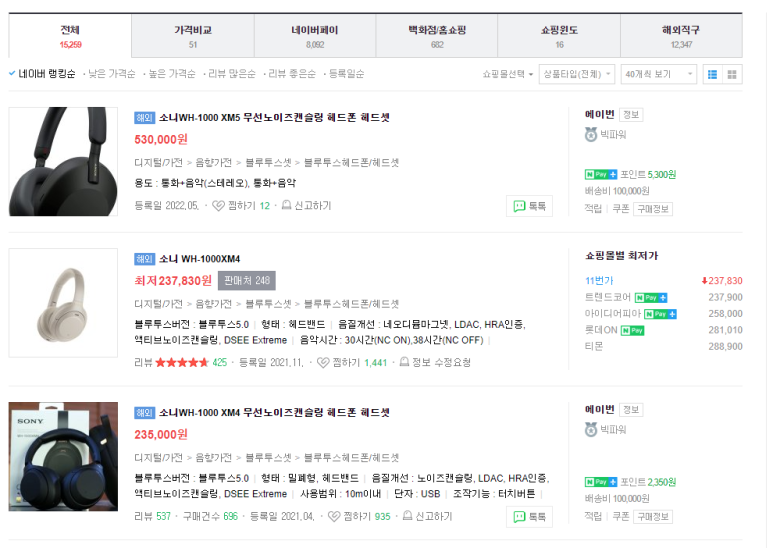Click 구매정보 button in third seller box
773x548 pixels.
click(653, 516)
